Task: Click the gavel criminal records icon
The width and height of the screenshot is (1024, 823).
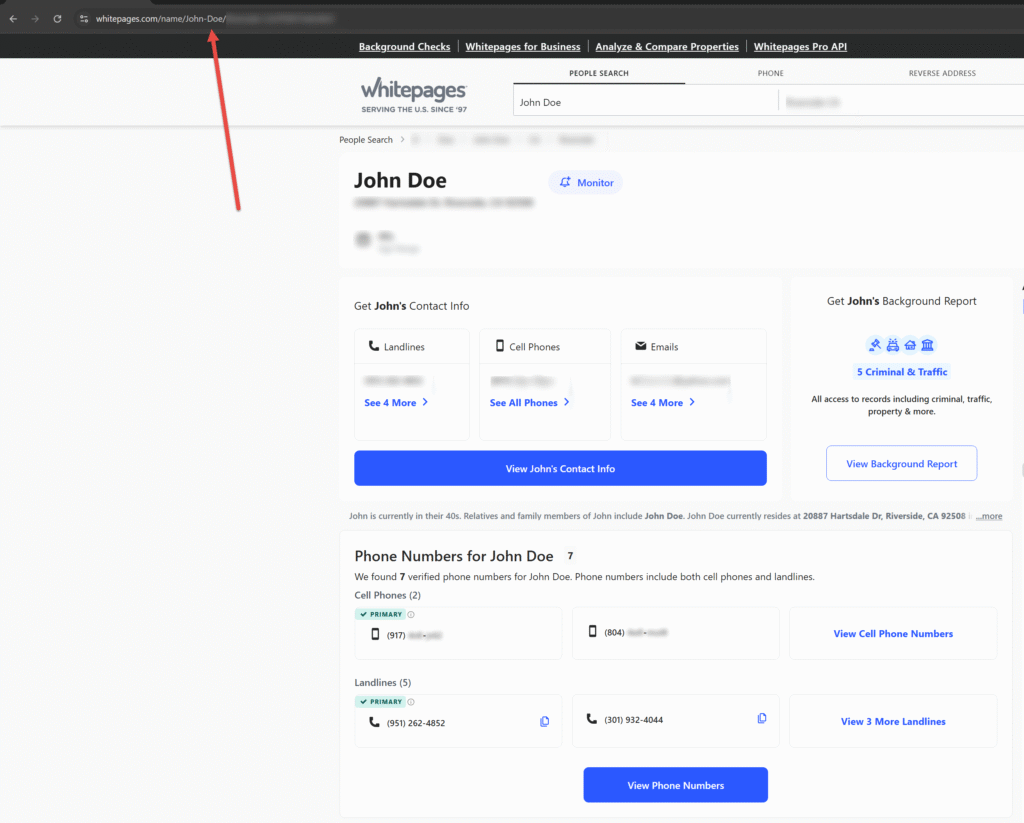Action: pos(874,345)
